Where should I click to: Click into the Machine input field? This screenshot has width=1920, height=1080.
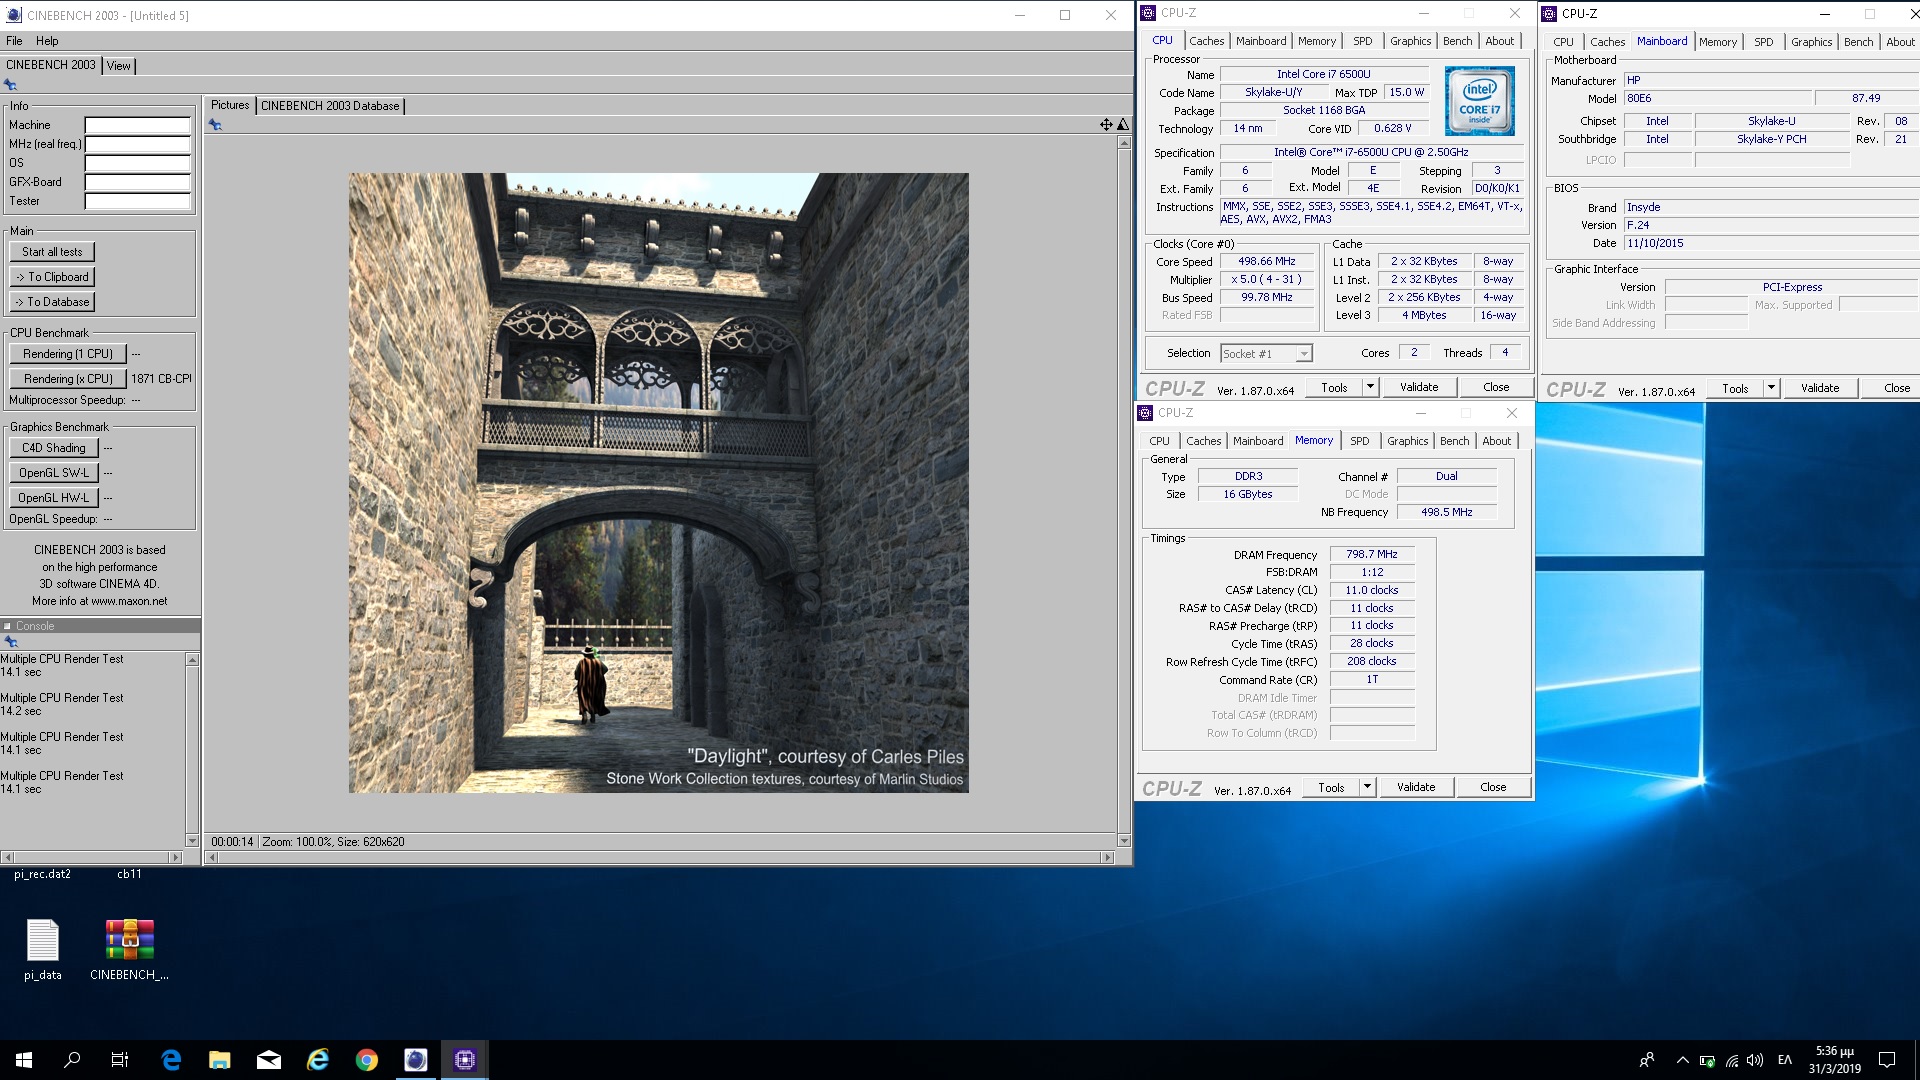point(138,125)
